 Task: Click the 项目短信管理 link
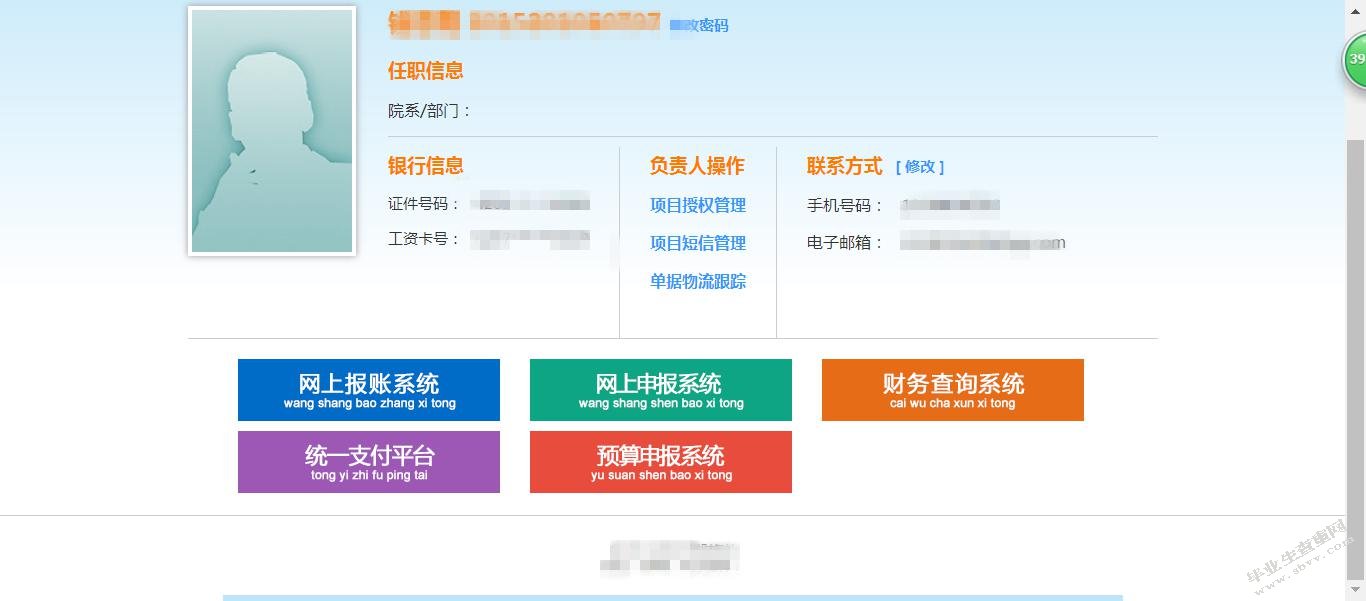coord(698,243)
